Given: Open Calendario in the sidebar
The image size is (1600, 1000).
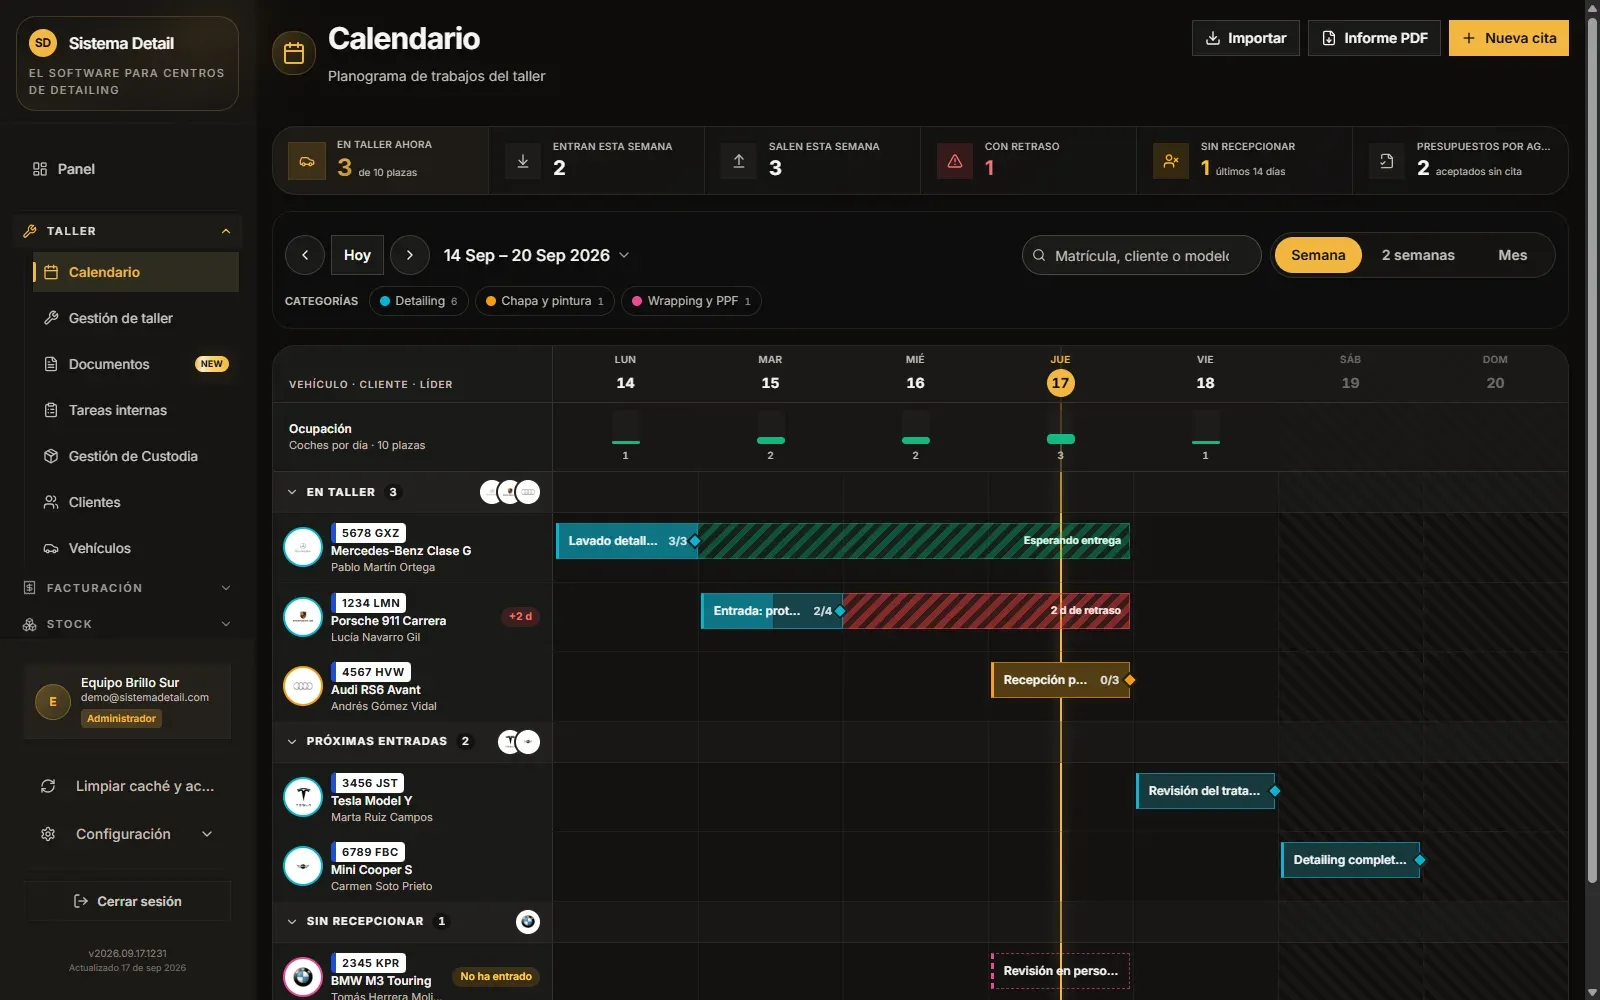Looking at the screenshot, I should 136,272.
